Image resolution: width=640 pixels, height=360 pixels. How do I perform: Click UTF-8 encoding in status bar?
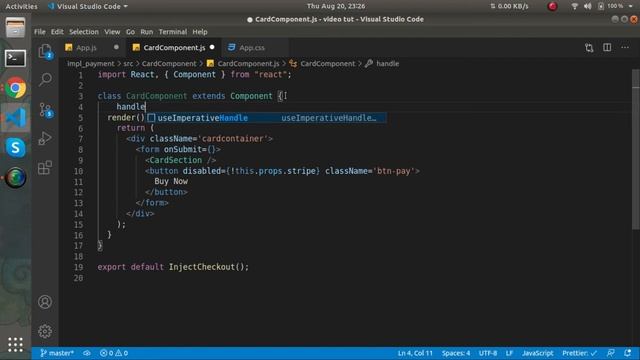click(488, 353)
